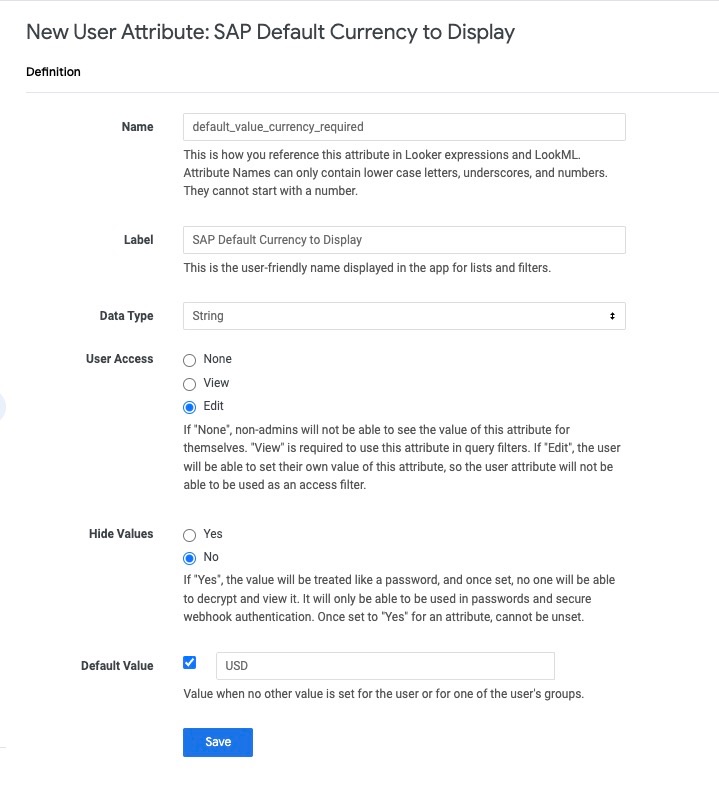
Task: Choose Yes for Hide Values
Action: (189, 535)
